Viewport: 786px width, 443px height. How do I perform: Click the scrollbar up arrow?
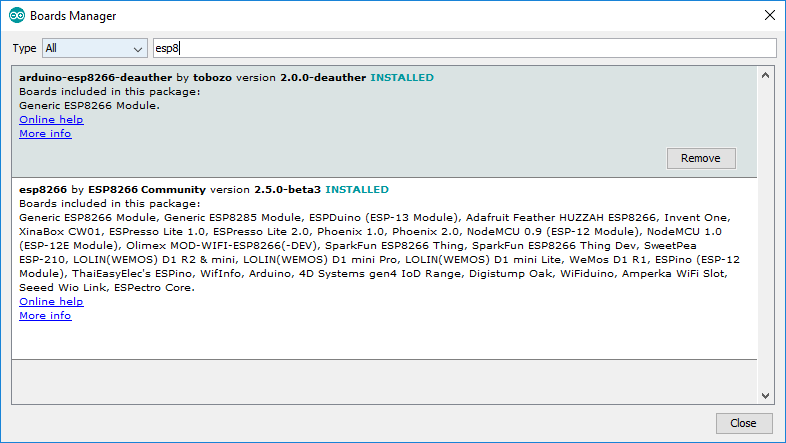(765, 75)
